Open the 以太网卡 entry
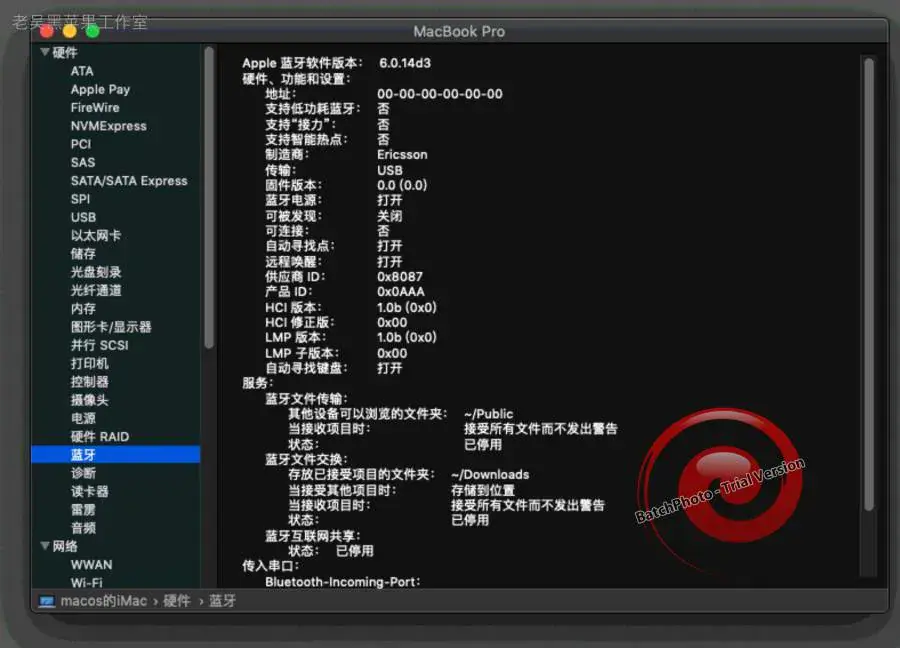 96,236
